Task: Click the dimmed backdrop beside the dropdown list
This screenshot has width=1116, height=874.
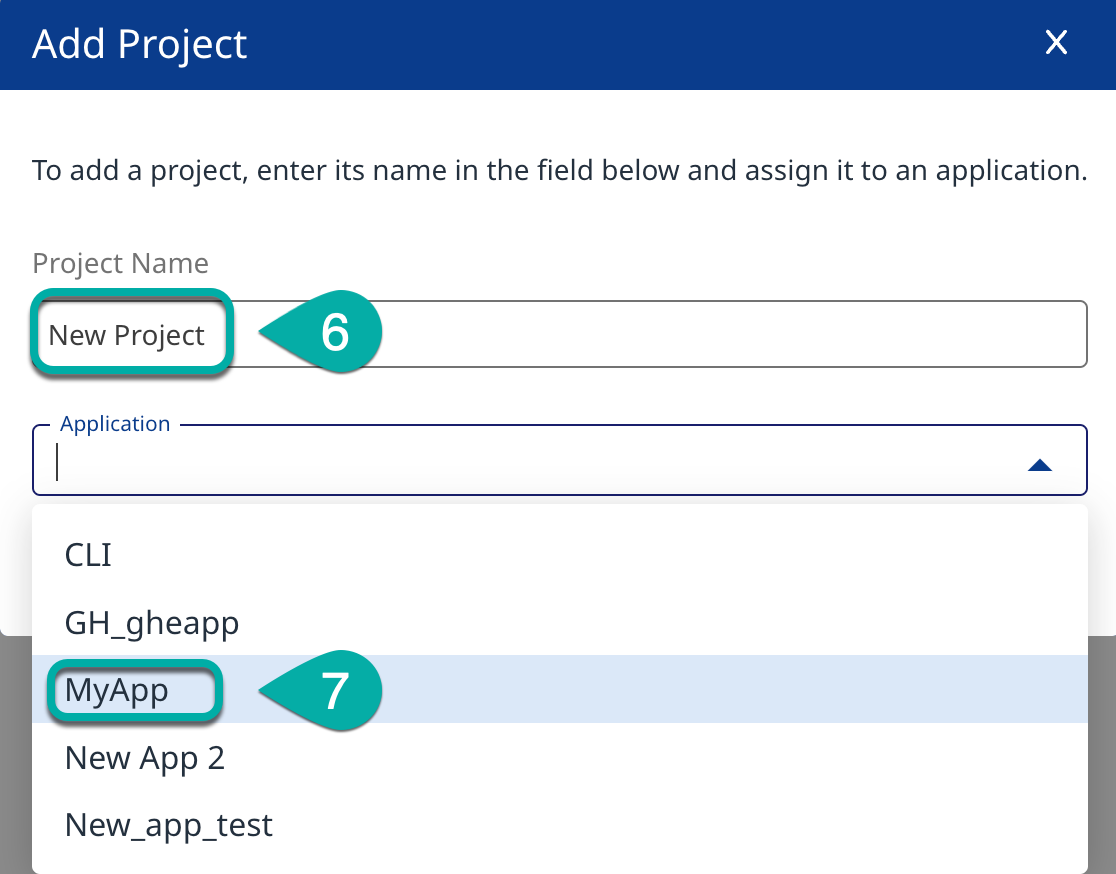Action: [x=1102, y=750]
